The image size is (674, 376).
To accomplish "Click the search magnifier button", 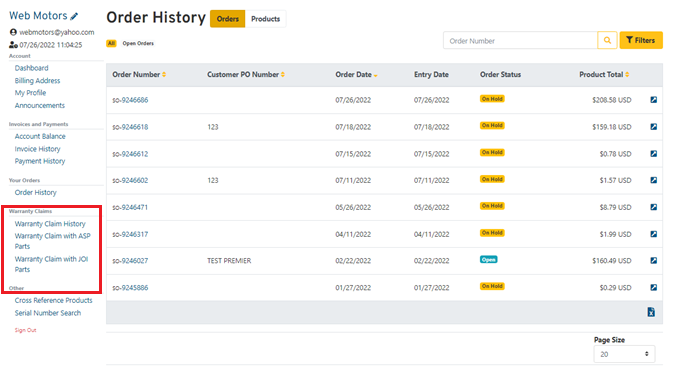I will point(607,40).
